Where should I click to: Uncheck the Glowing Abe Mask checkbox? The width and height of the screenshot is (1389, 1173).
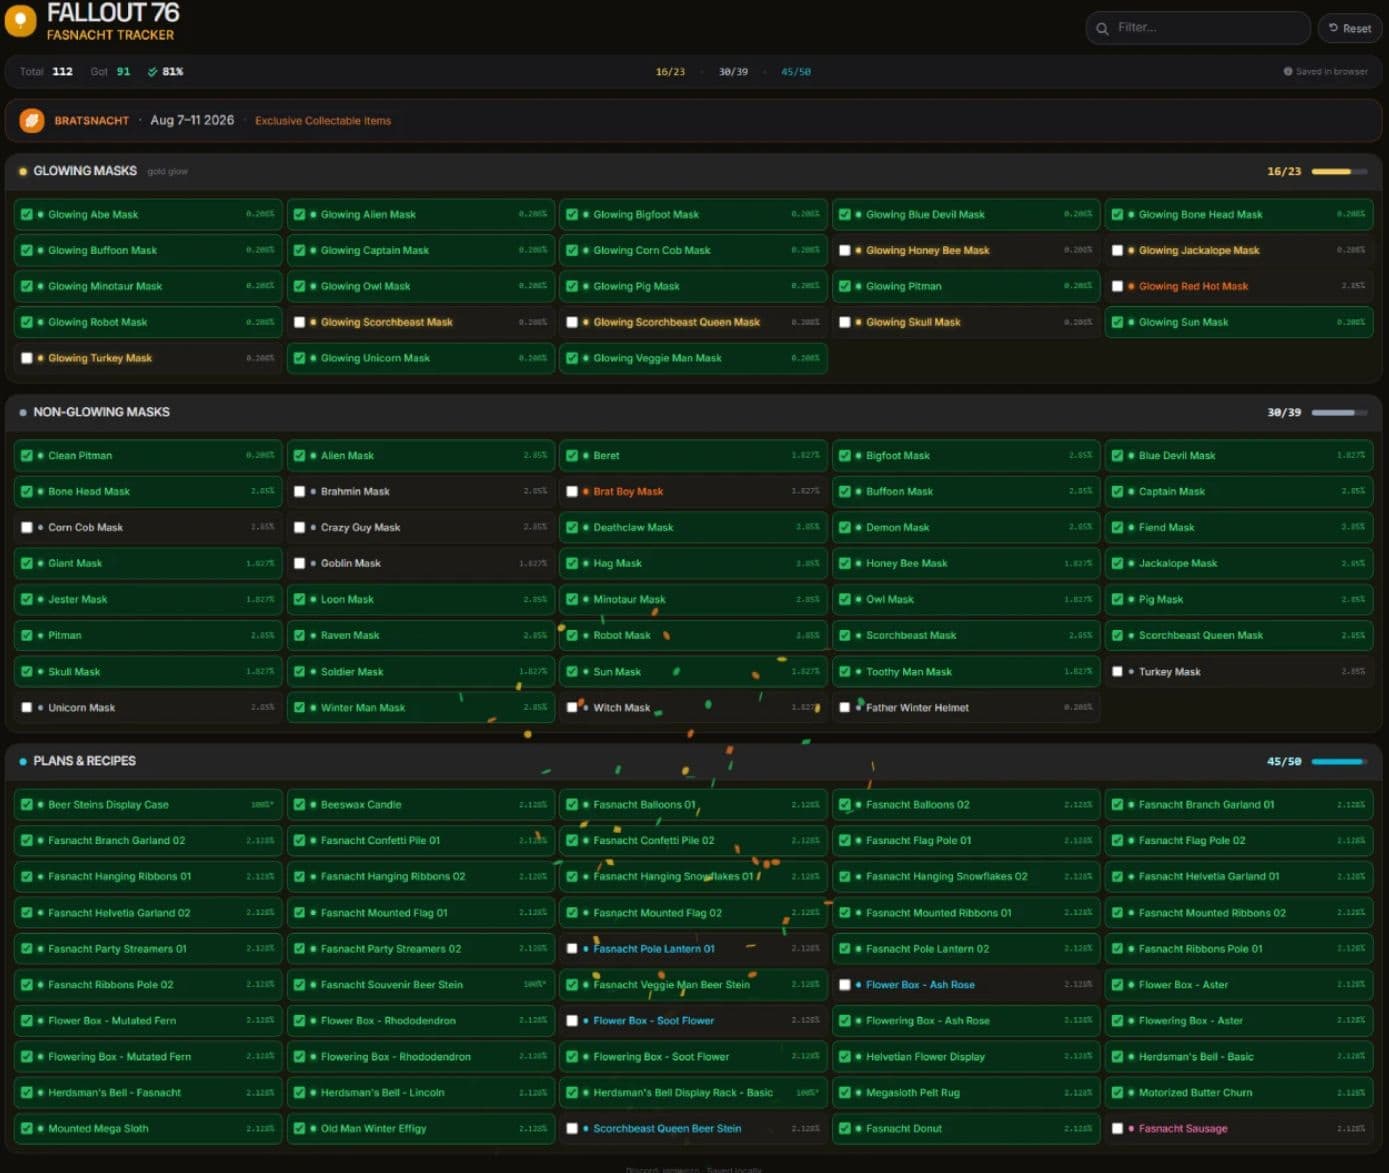[27, 215]
